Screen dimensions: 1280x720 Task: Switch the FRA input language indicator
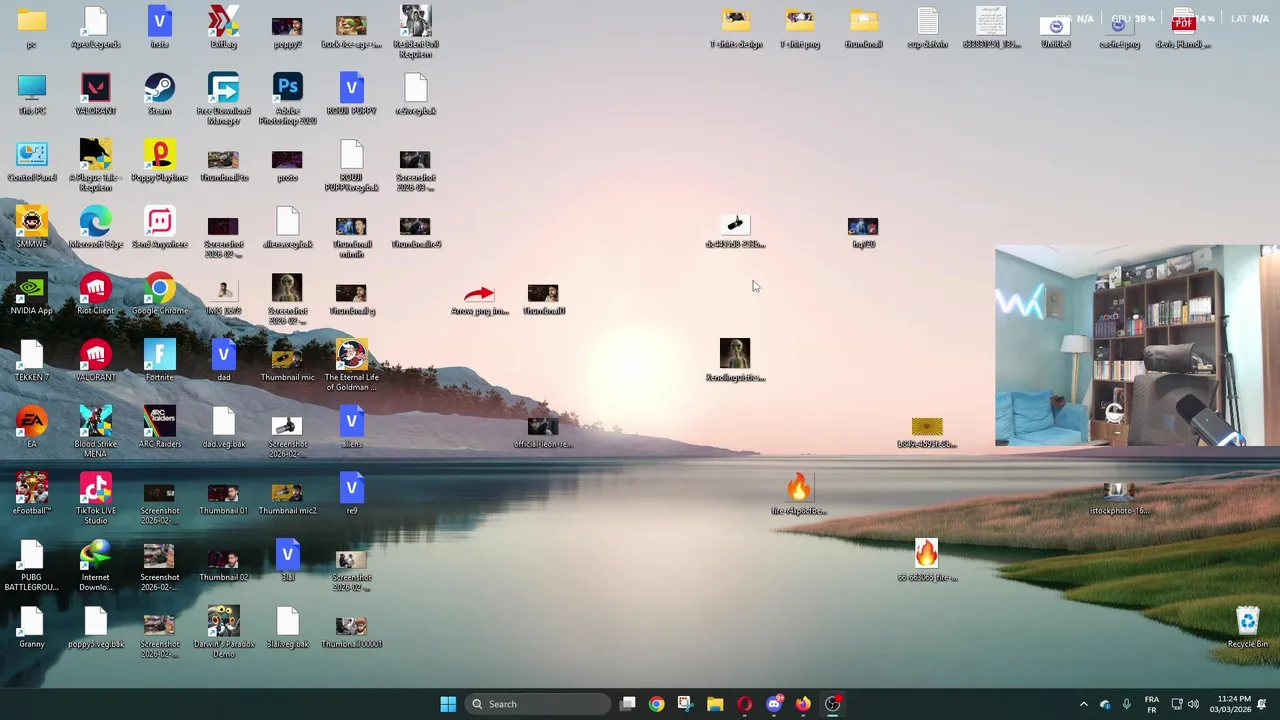tap(1151, 704)
